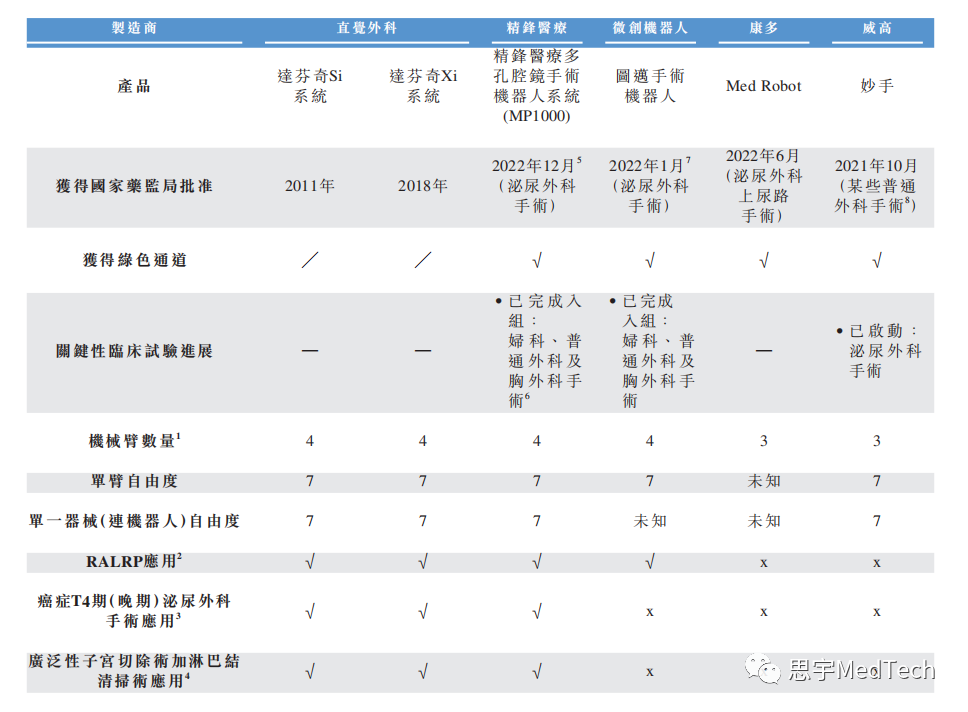
Task: Click the 妙手 product cell
Action: (x=877, y=86)
